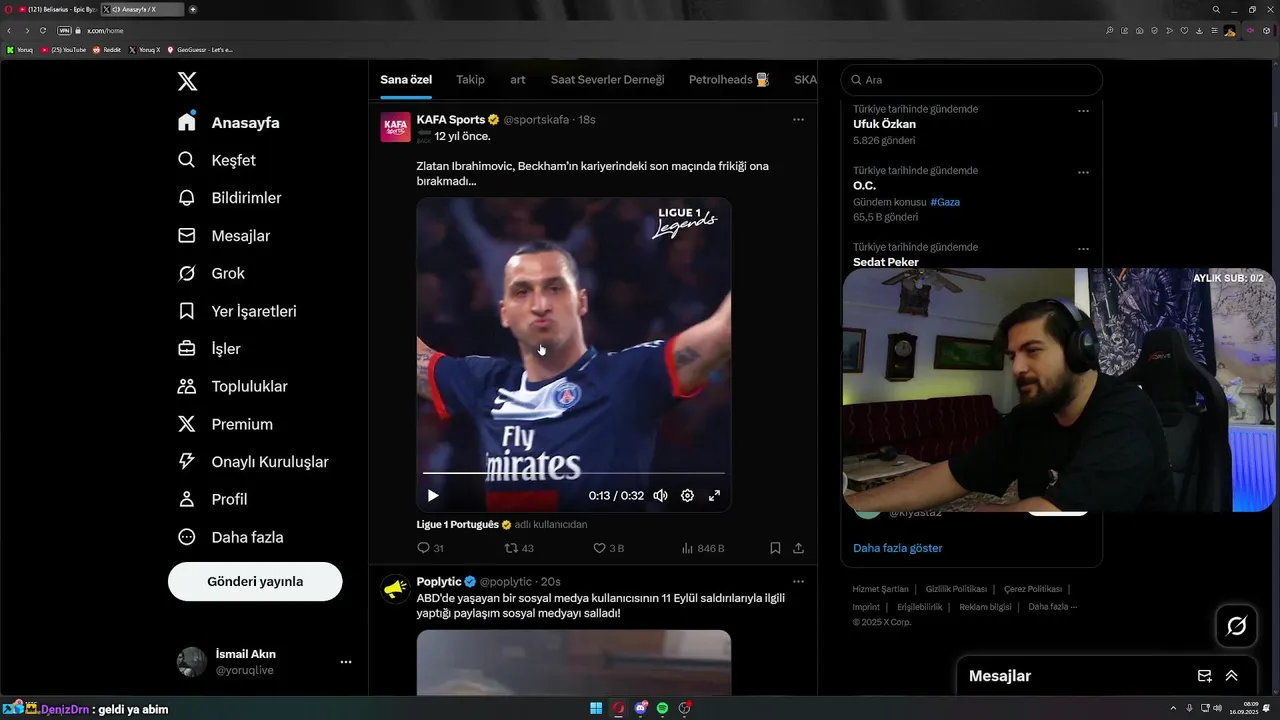The image size is (1280, 720).
Task: Compose new message in Mesajlar drawer
Action: 1205,676
